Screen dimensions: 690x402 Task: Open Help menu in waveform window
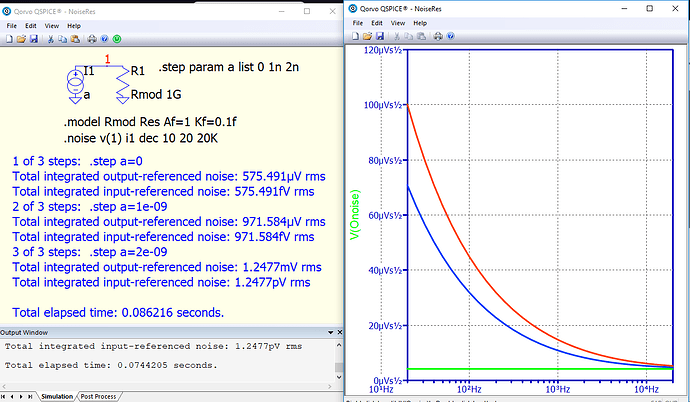424,22
